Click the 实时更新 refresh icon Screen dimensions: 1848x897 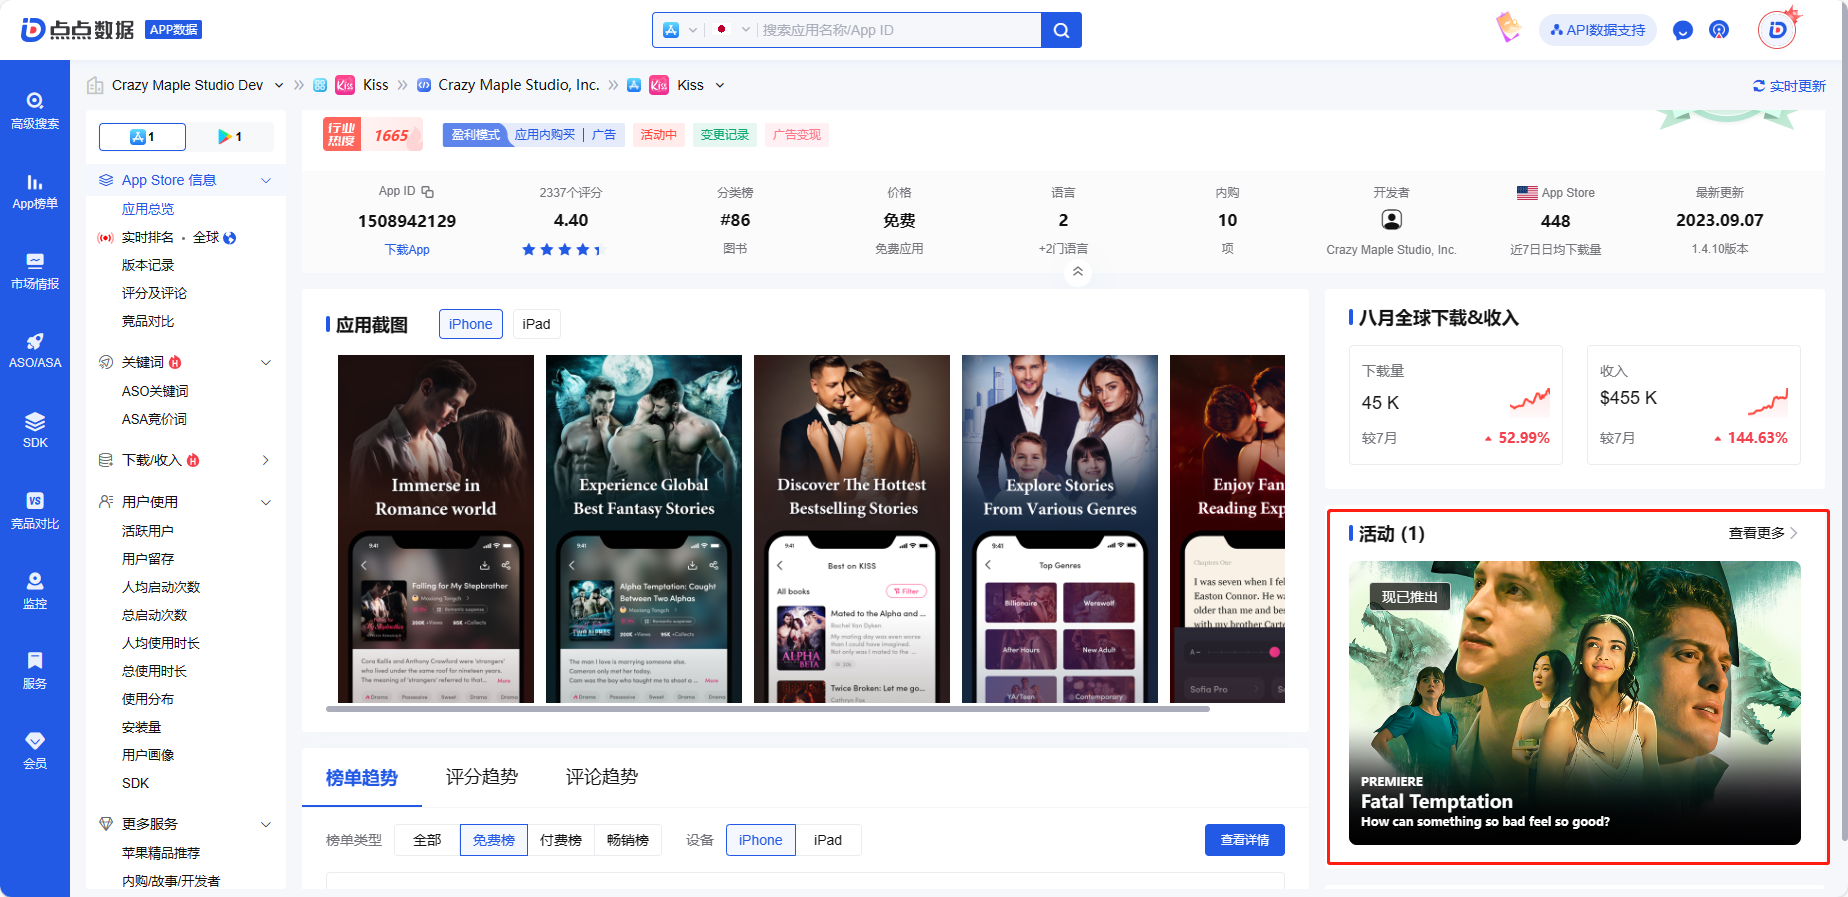(1759, 86)
